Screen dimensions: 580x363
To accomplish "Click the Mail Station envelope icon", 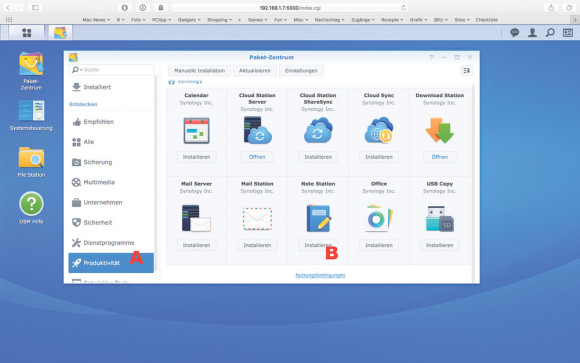I will tap(257, 219).
